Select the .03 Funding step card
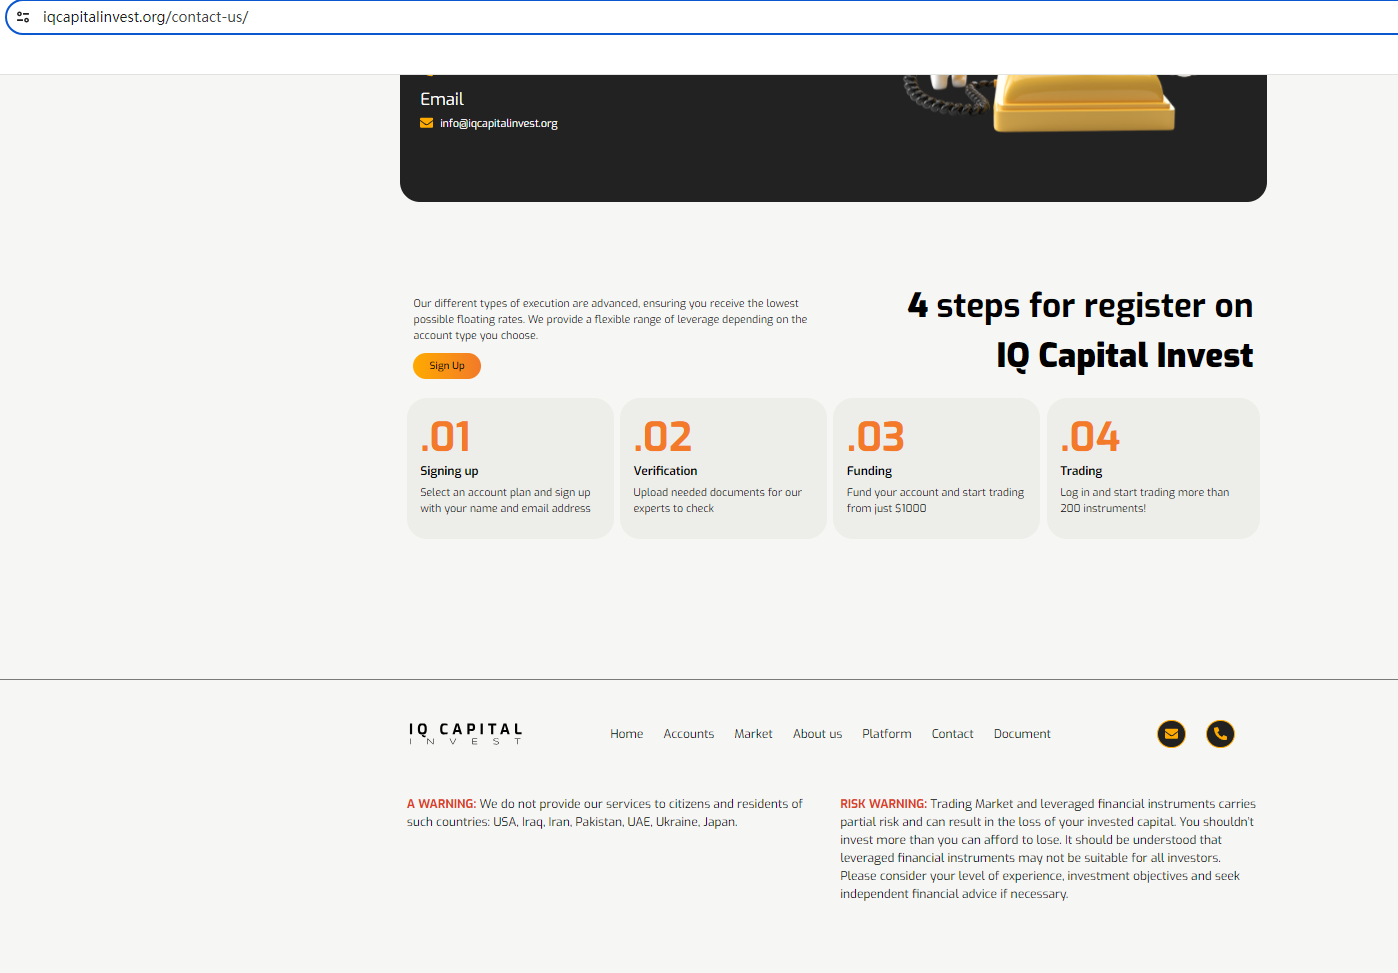Image resolution: width=1398 pixels, height=973 pixels. [937, 468]
